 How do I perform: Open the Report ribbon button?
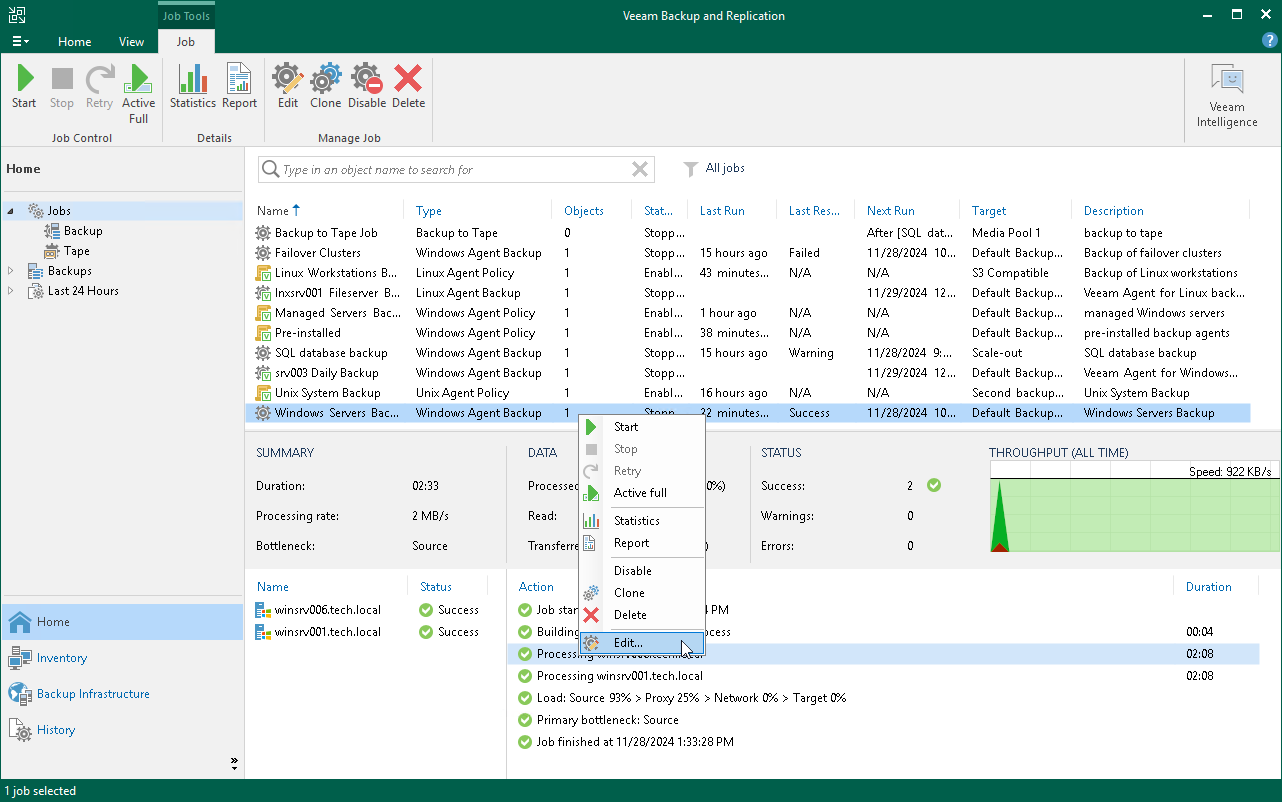coord(239,87)
